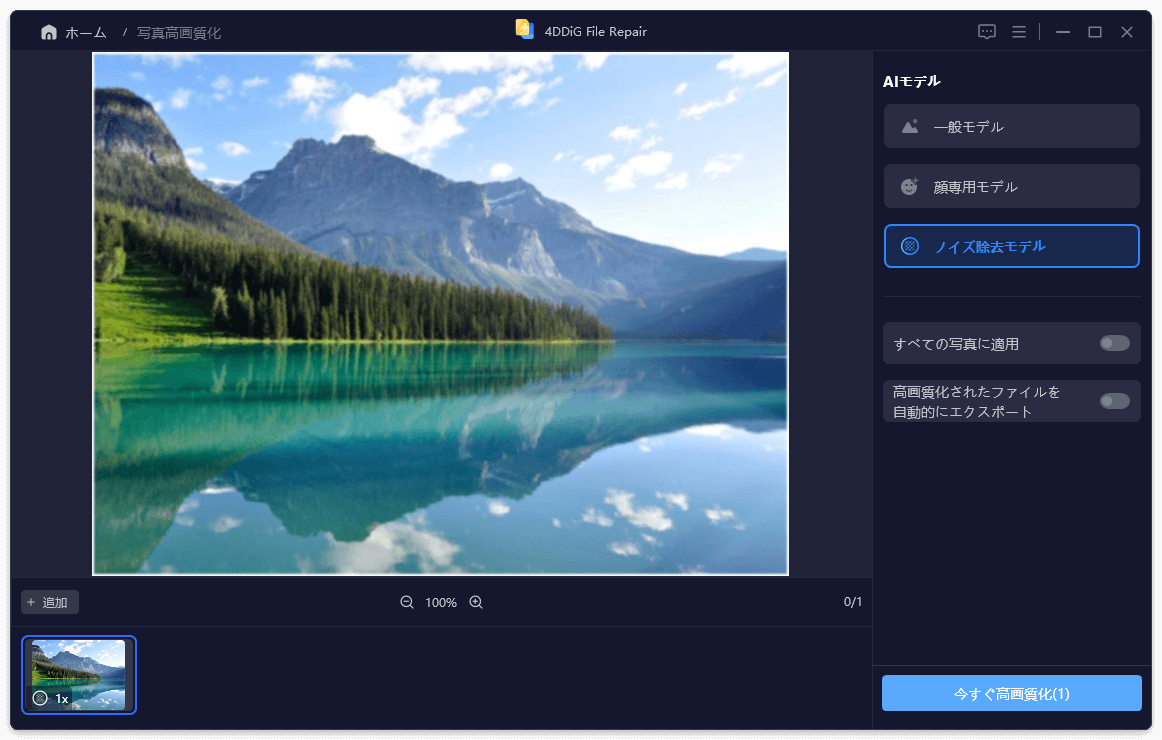Click 写真高画質化 breadcrumb item
The height and width of the screenshot is (740, 1162).
pos(179,33)
